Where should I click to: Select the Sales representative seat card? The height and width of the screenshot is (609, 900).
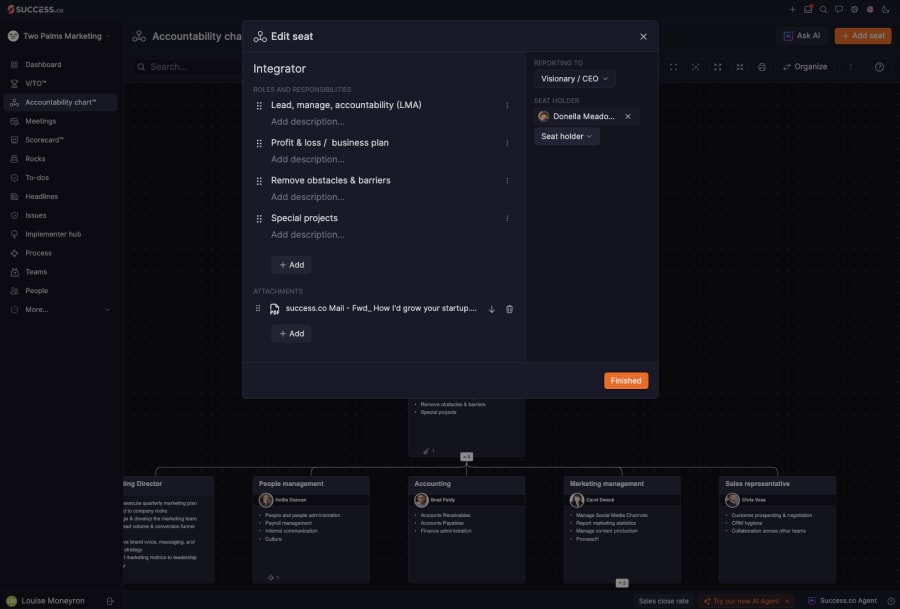coord(777,529)
